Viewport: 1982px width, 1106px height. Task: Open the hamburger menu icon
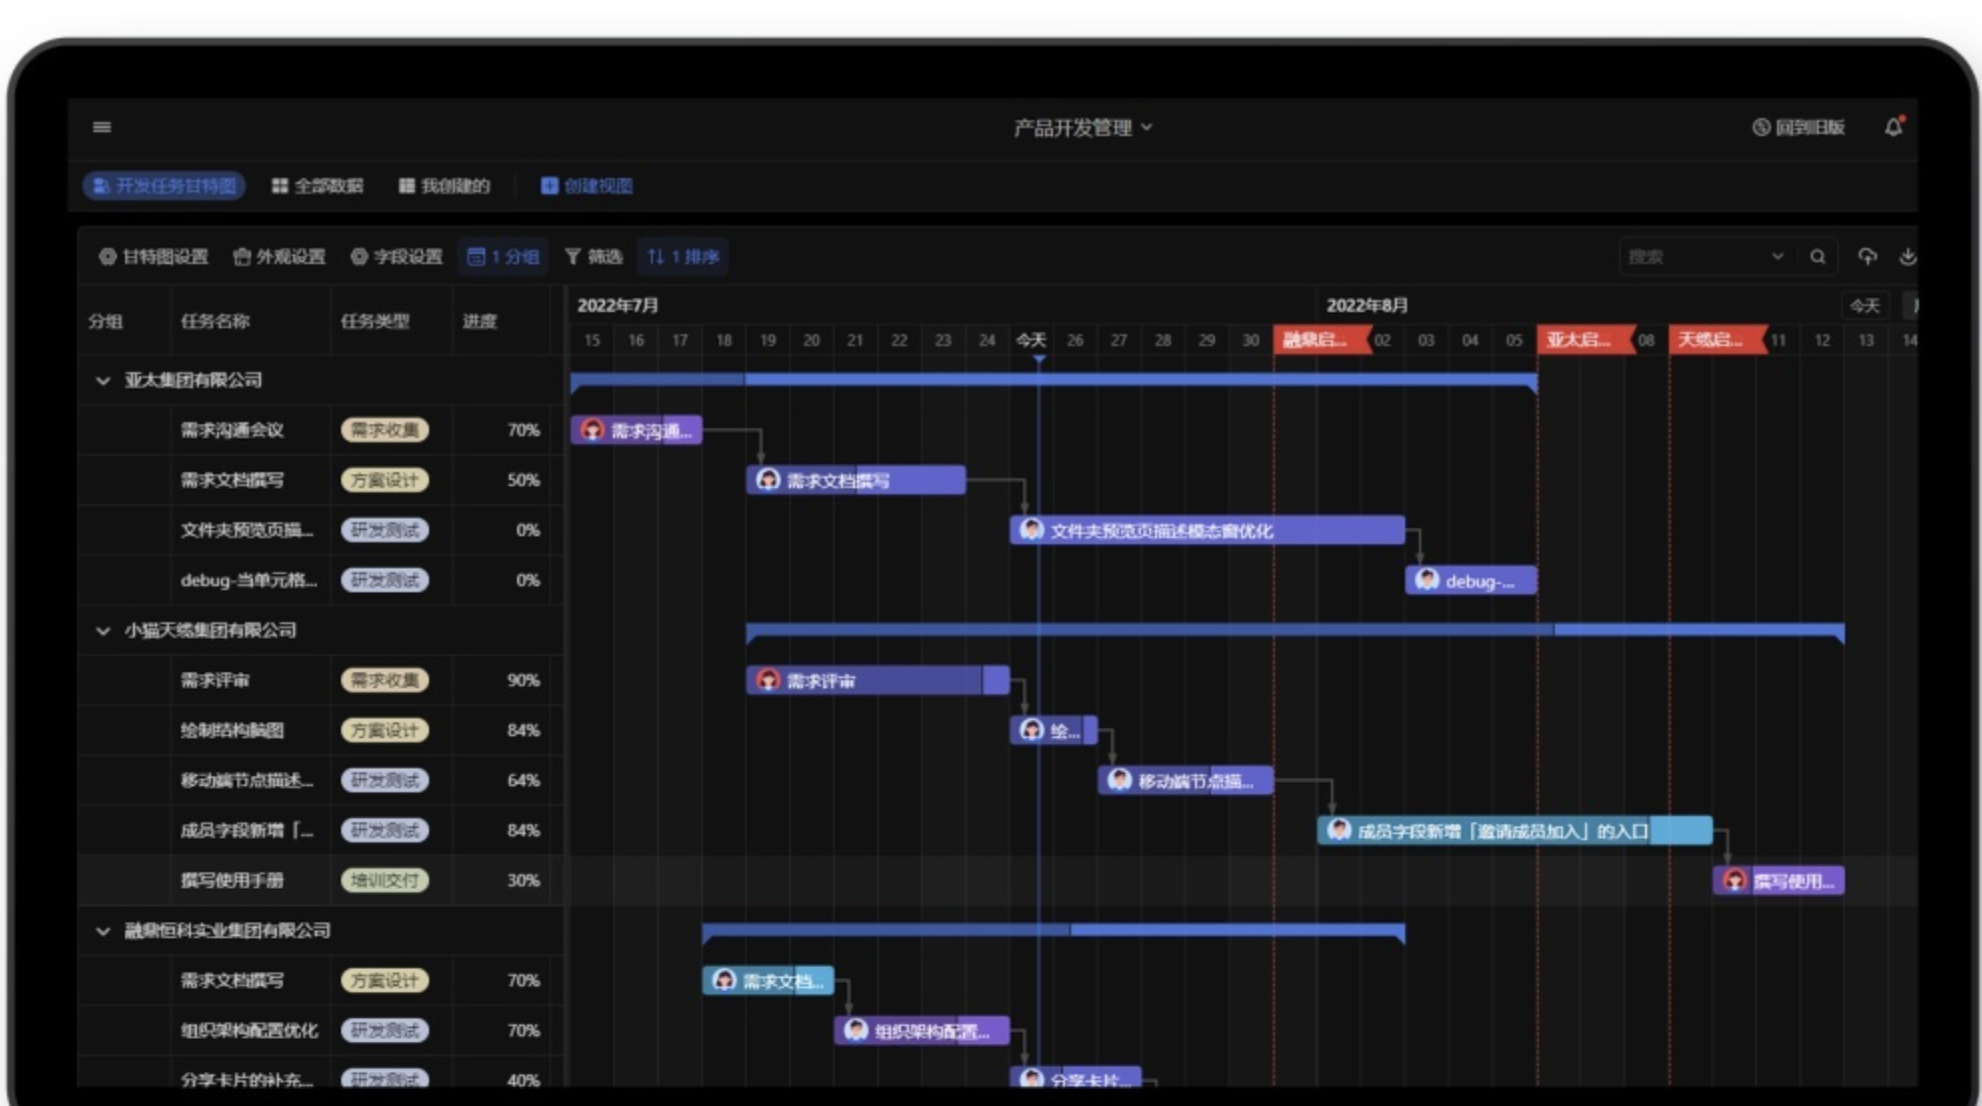coord(102,127)
